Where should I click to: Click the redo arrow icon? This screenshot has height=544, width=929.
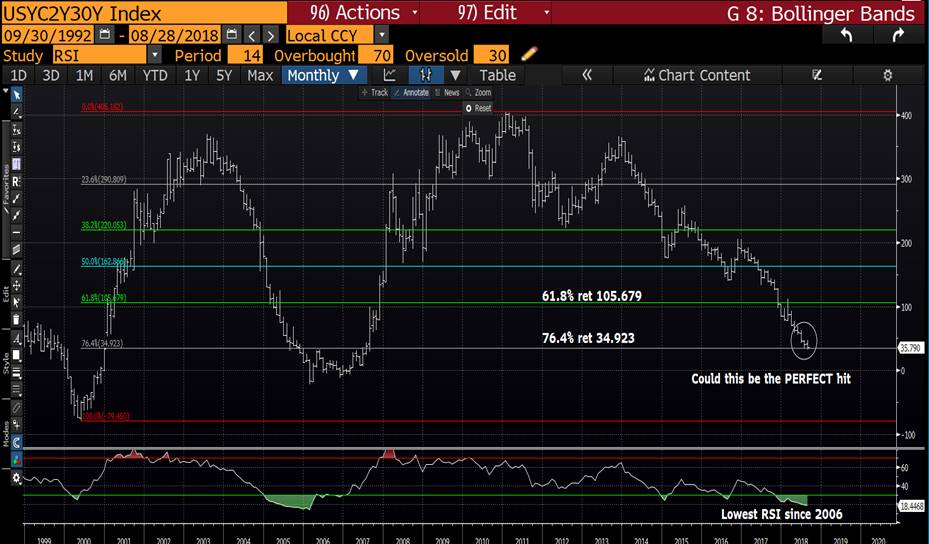[898, 35]
